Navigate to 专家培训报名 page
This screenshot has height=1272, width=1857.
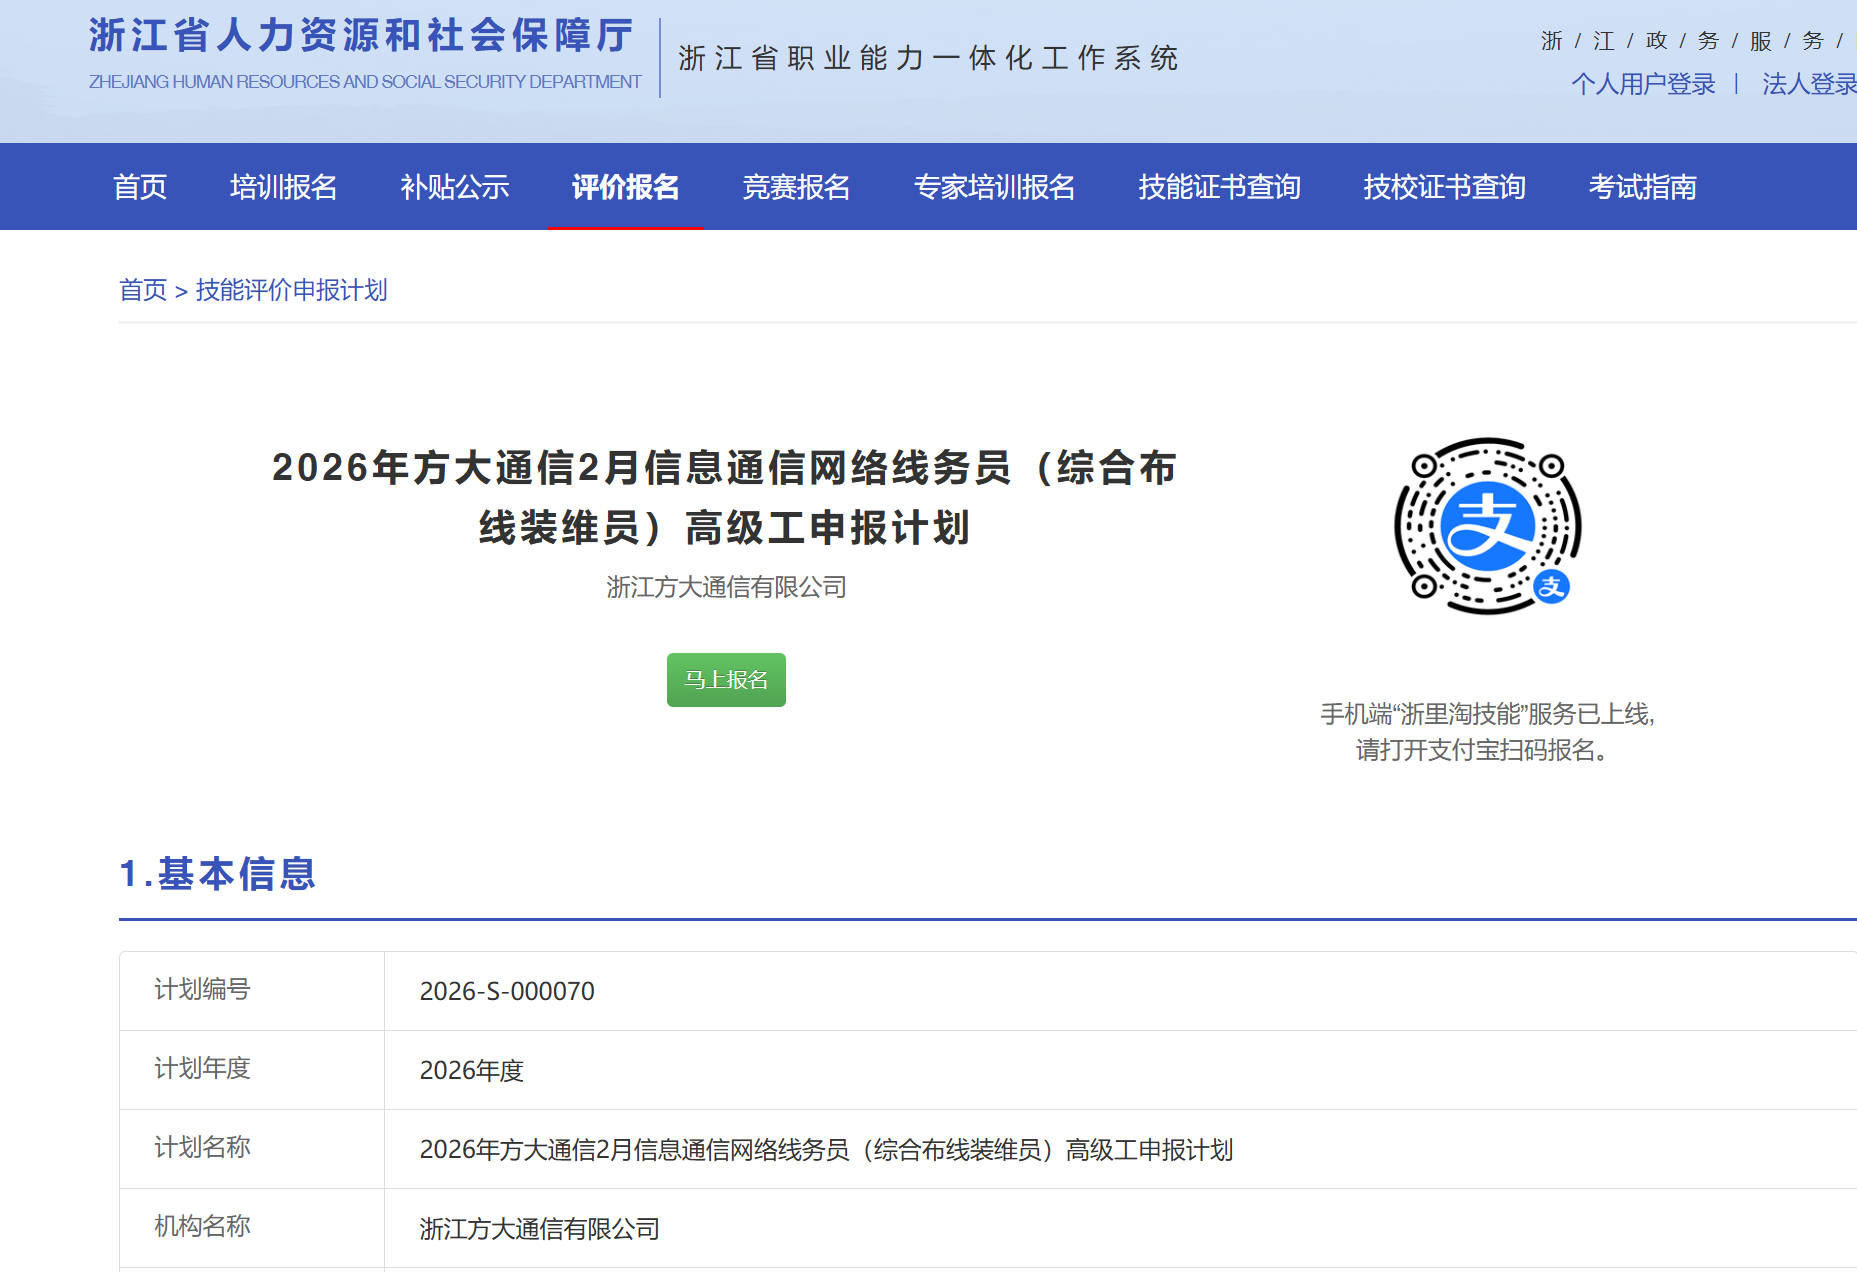point(994,187)
